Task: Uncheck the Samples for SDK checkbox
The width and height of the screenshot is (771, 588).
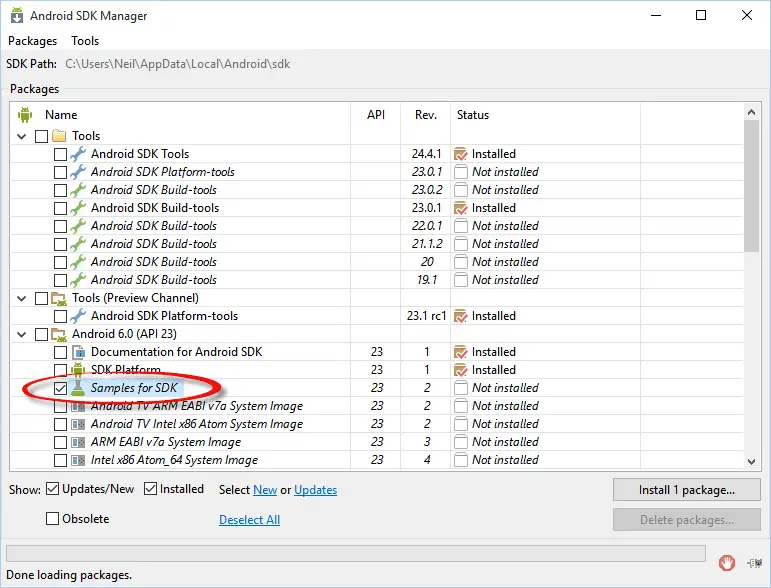Action: click(x=61, y=388)
